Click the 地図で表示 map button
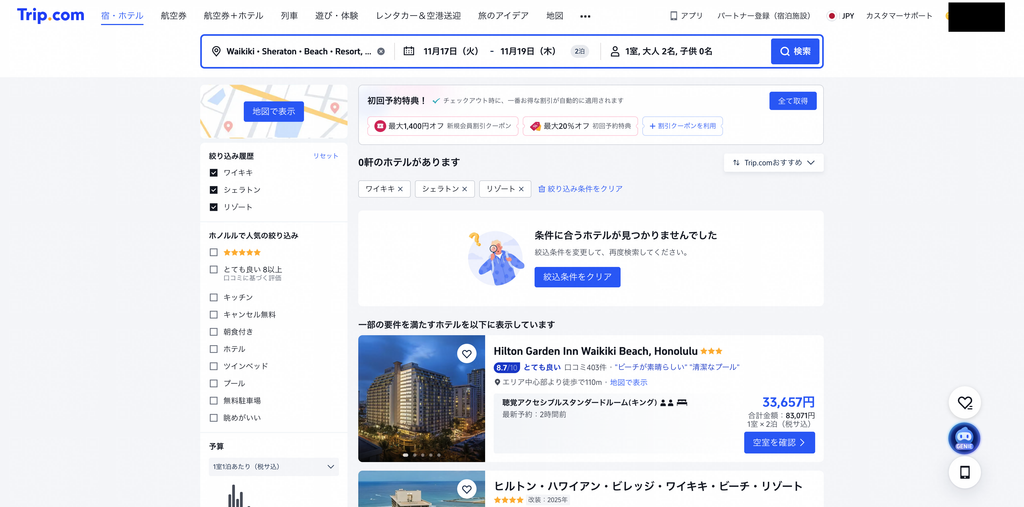 (x=274, y=111)
